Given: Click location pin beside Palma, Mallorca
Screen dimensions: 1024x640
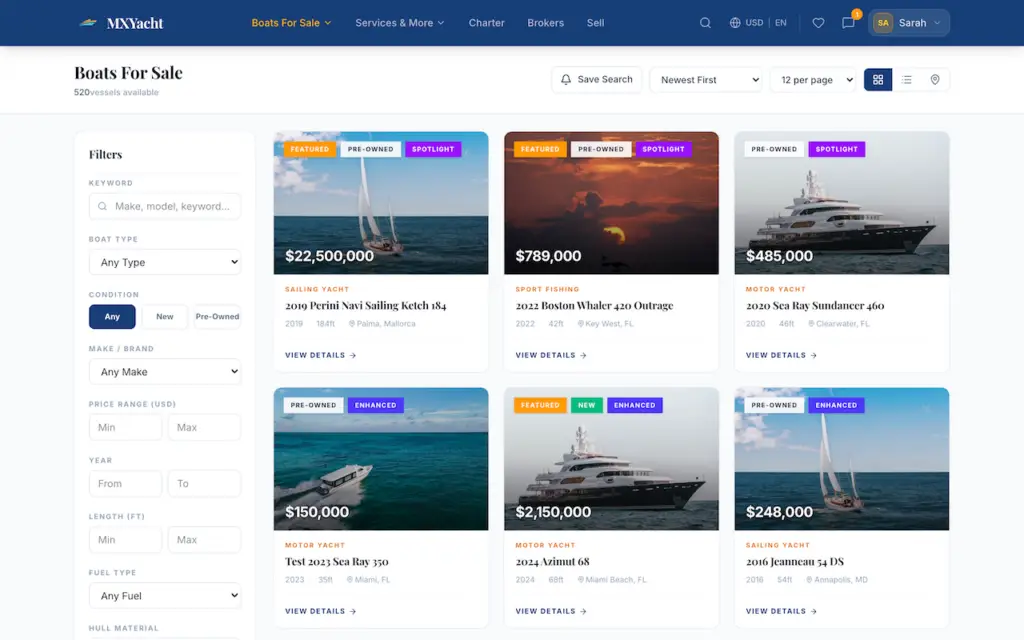Looking at the screenshot, I should coord(352,324).
